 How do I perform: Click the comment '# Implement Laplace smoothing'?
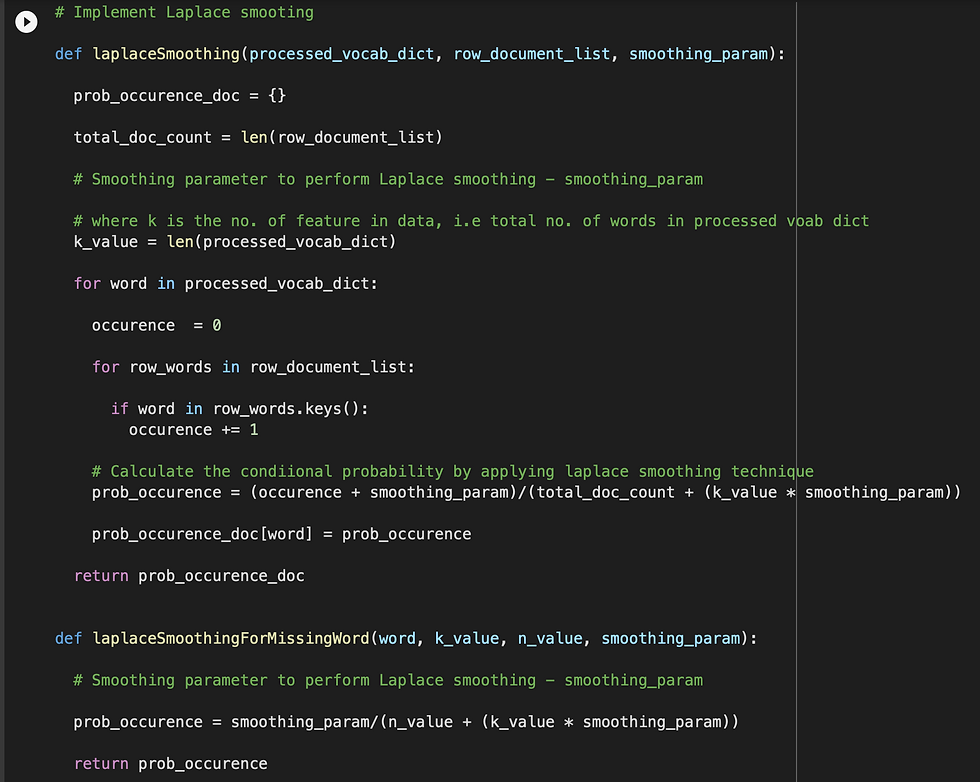(x=184, y=13)
